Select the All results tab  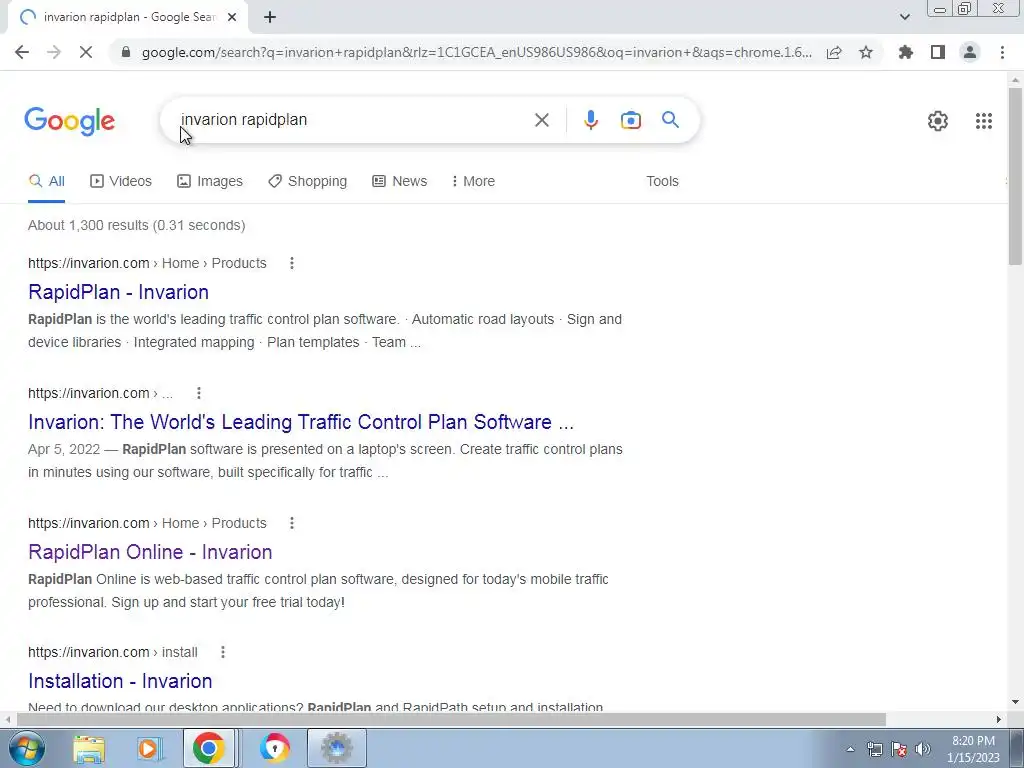click(46, 181)
